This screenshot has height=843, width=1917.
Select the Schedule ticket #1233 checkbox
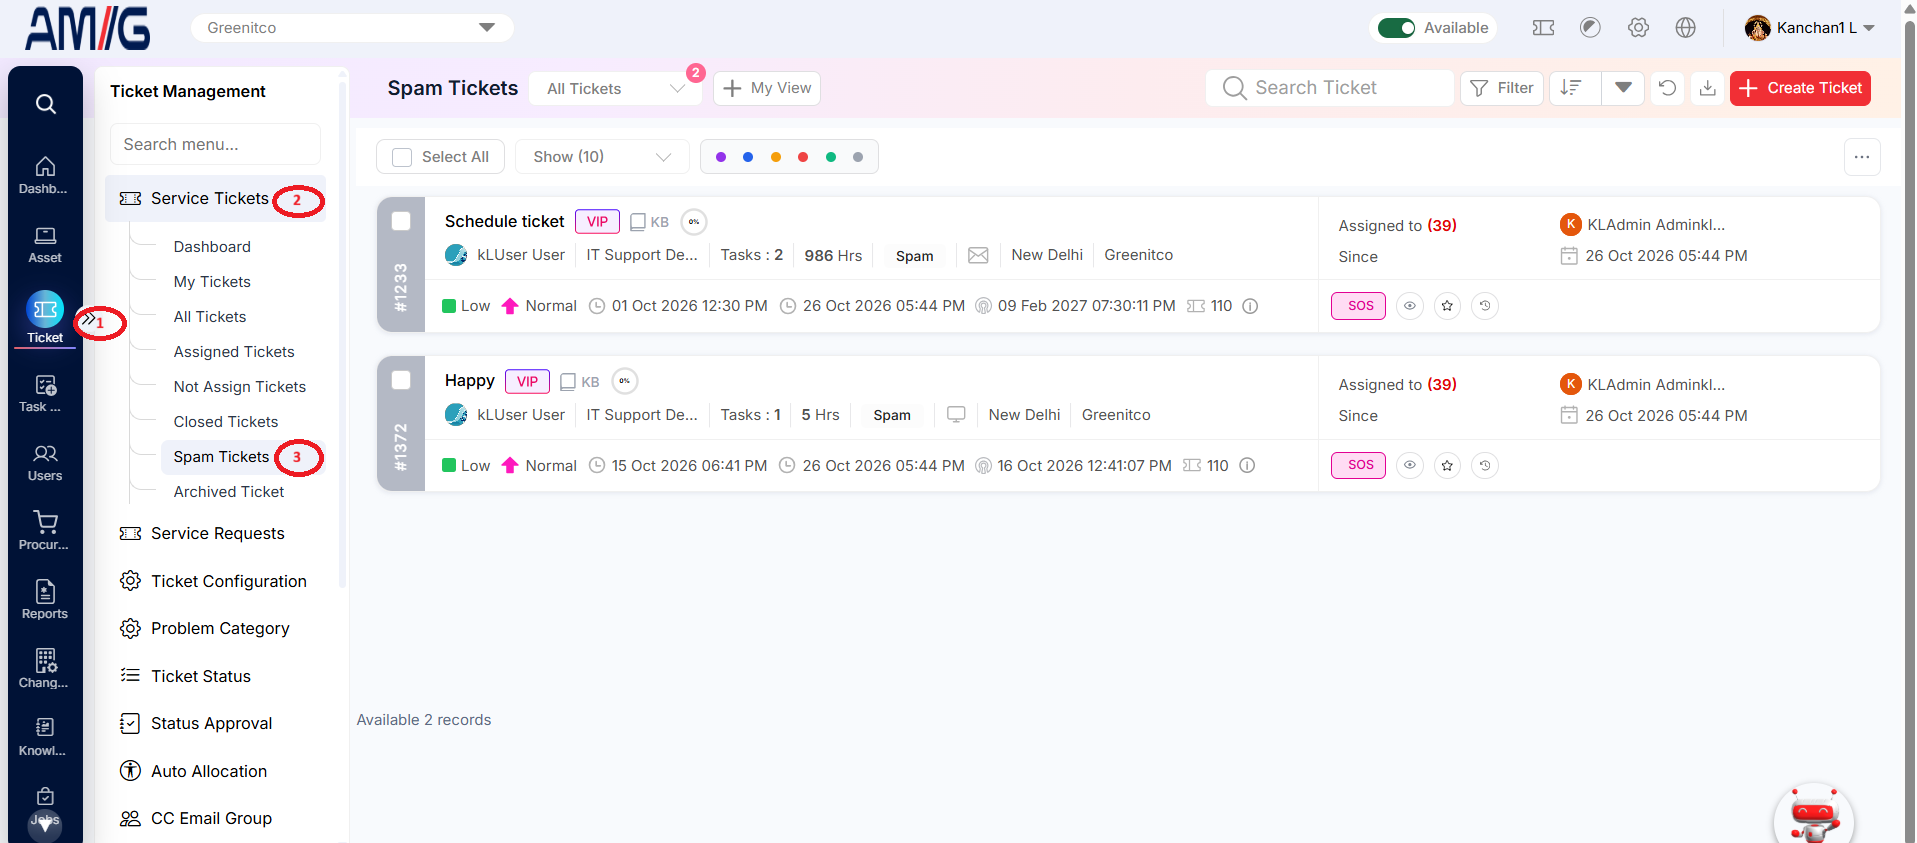401,221
